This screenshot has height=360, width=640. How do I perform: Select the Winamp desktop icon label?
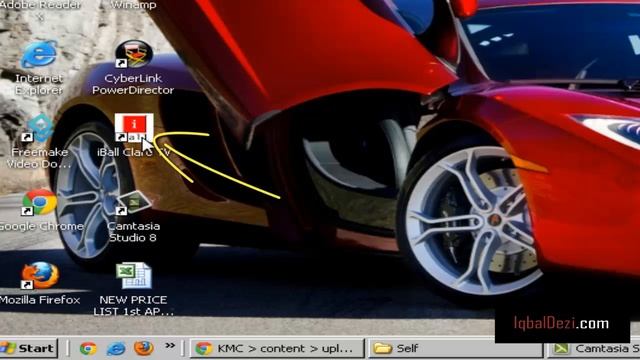pyautogui.click(x=133, y=5)
